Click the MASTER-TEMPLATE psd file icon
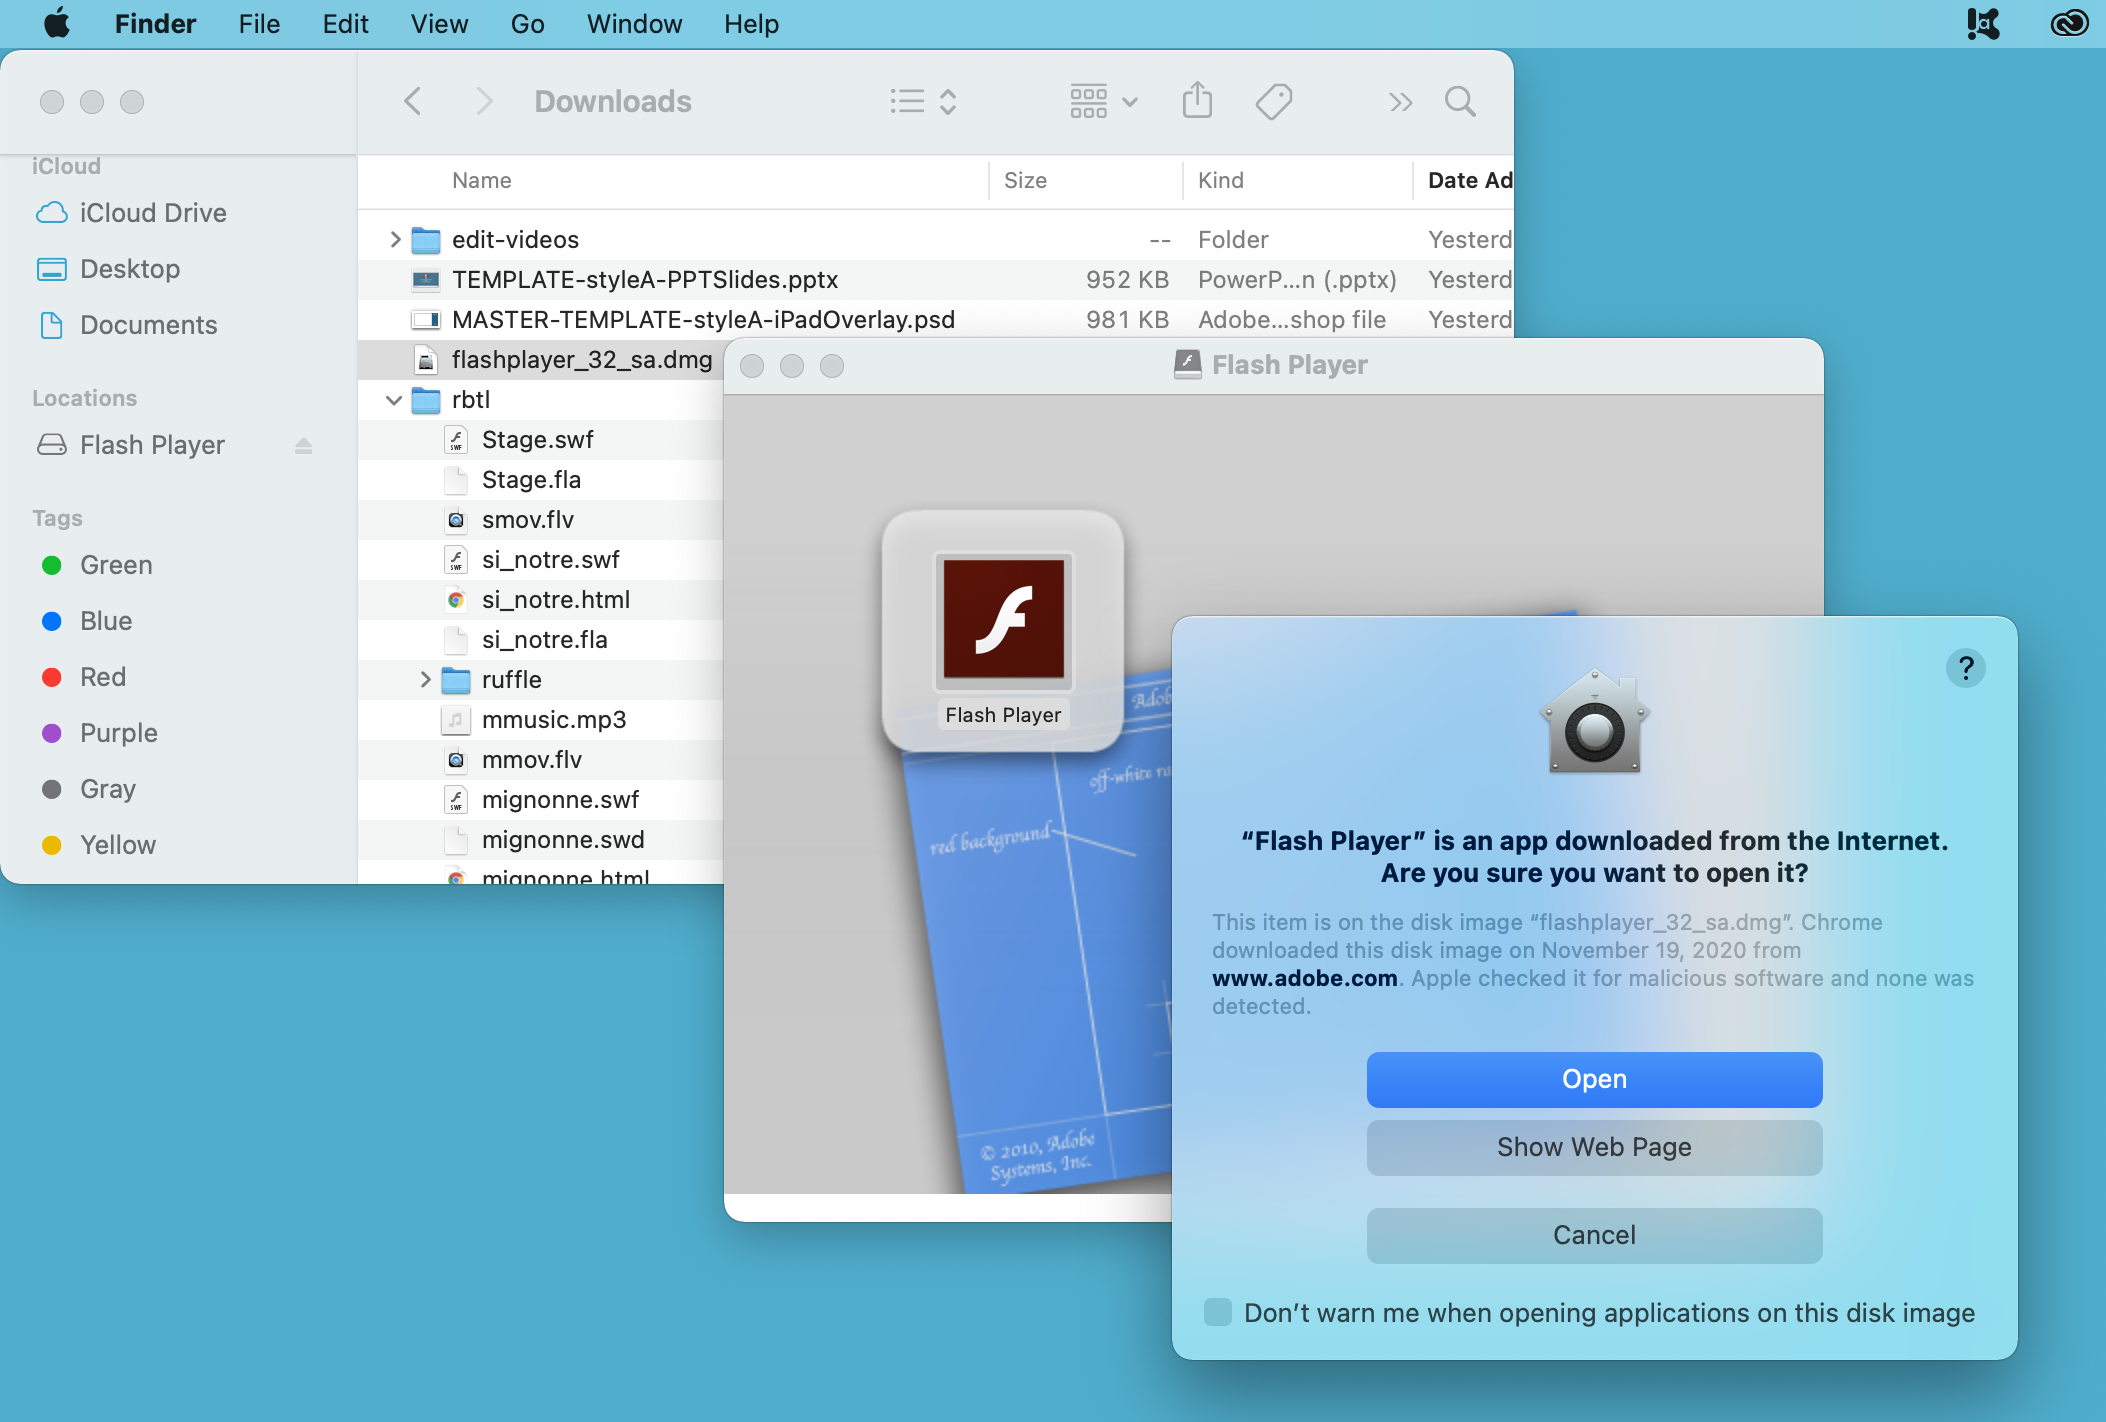The image size is (2106, 1422). [x=426, y=320]
